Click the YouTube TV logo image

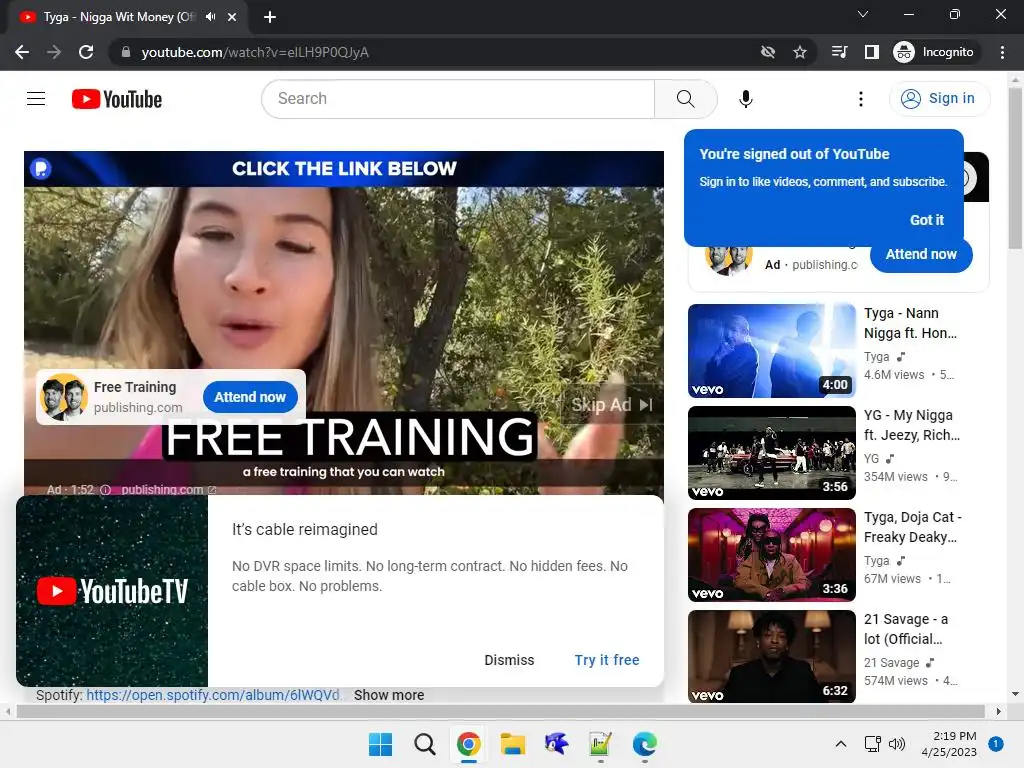[x=112, y=591]
